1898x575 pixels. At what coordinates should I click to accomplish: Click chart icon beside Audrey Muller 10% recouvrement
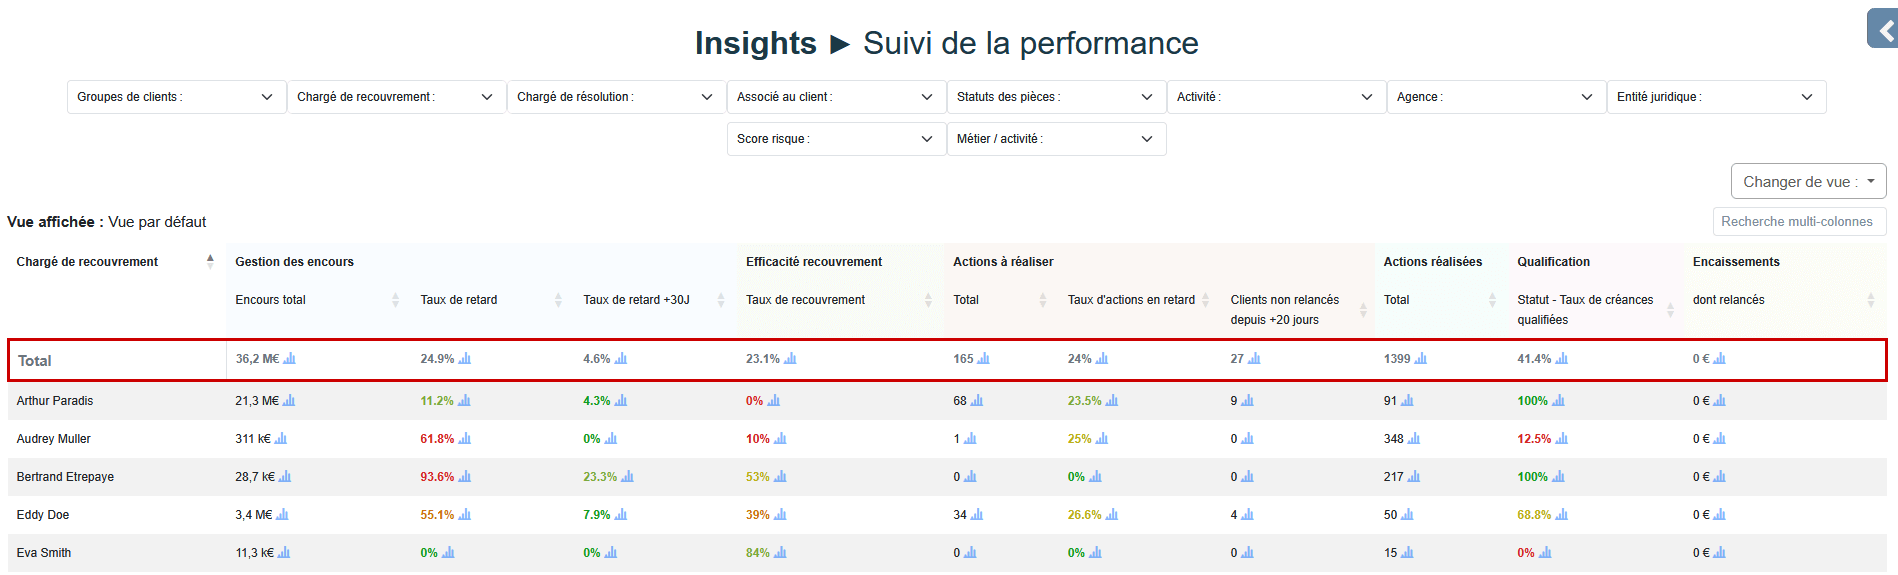781,439
